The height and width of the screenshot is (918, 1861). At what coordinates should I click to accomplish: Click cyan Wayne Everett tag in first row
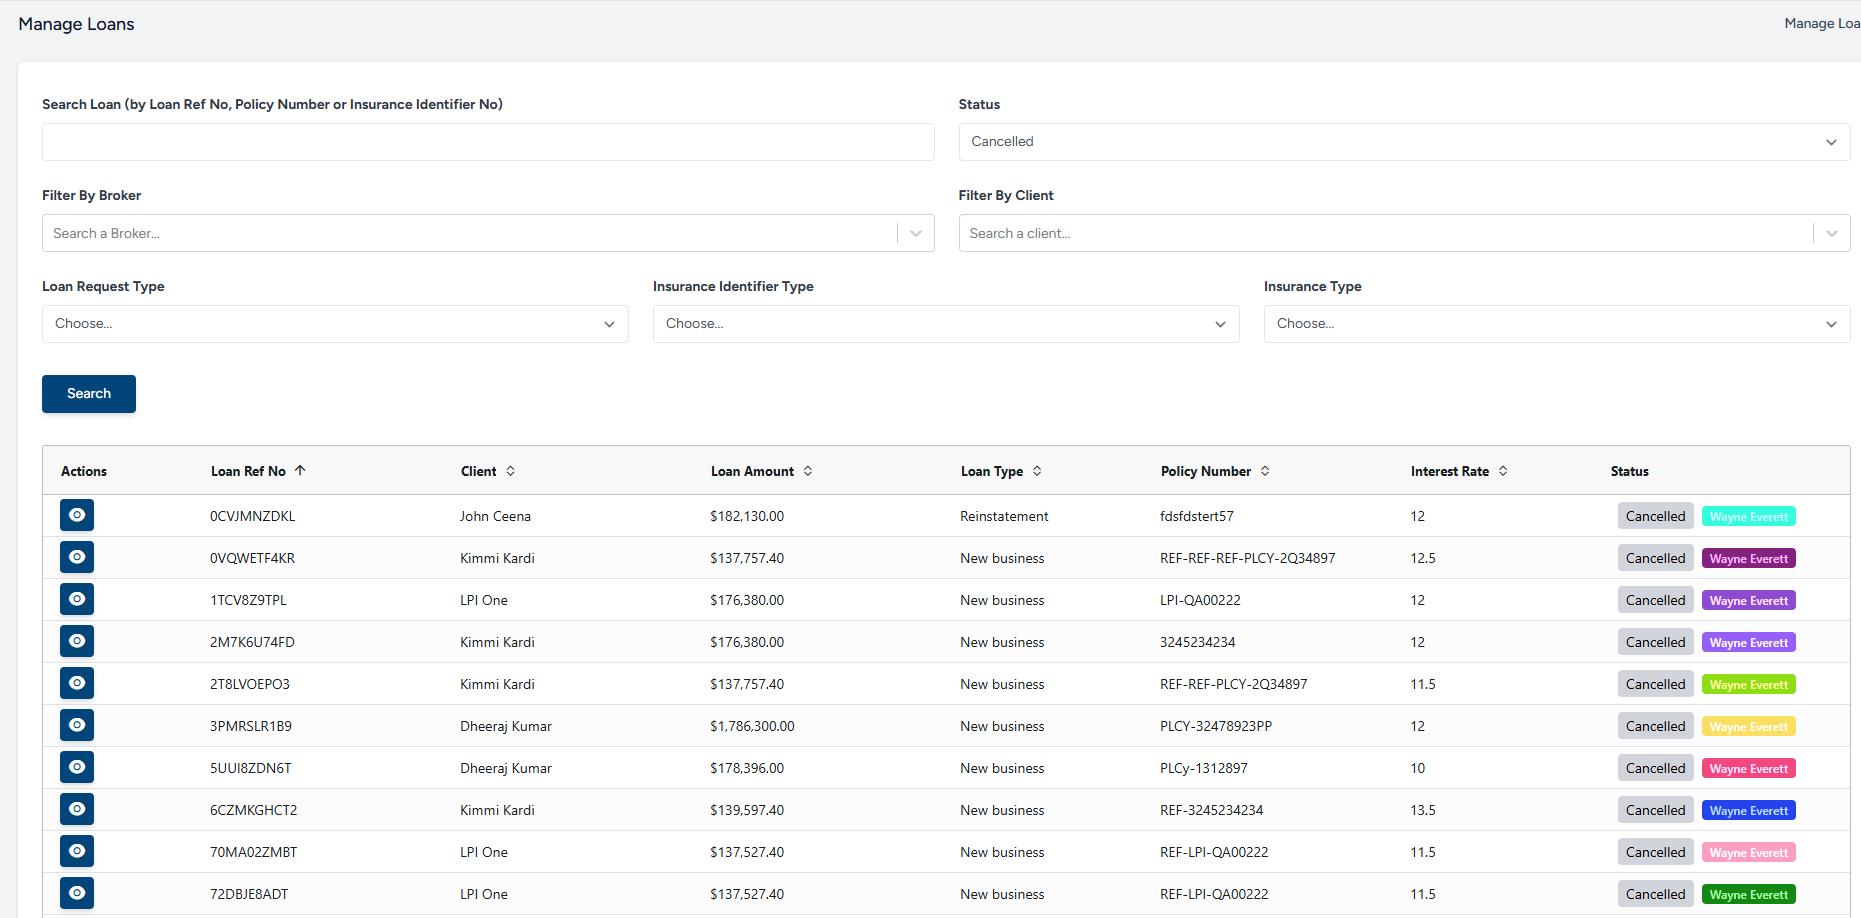[x=1748, y=516]
